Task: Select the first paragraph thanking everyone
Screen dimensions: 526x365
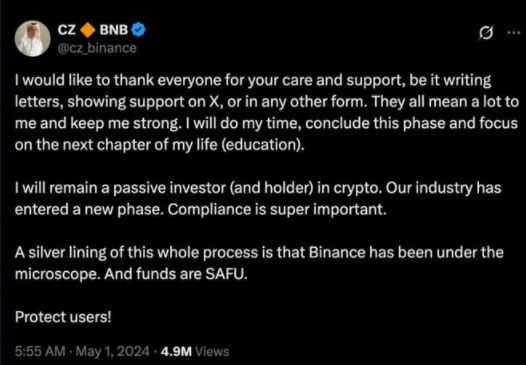Action: click(x=267, y=113)
